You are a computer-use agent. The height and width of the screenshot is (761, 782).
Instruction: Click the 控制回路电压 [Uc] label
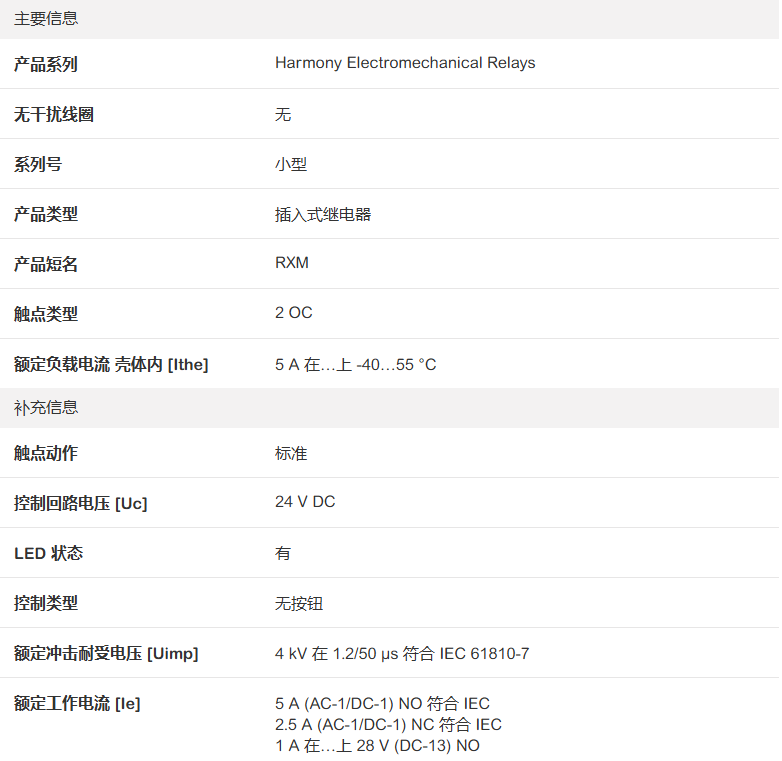point(80,503)
